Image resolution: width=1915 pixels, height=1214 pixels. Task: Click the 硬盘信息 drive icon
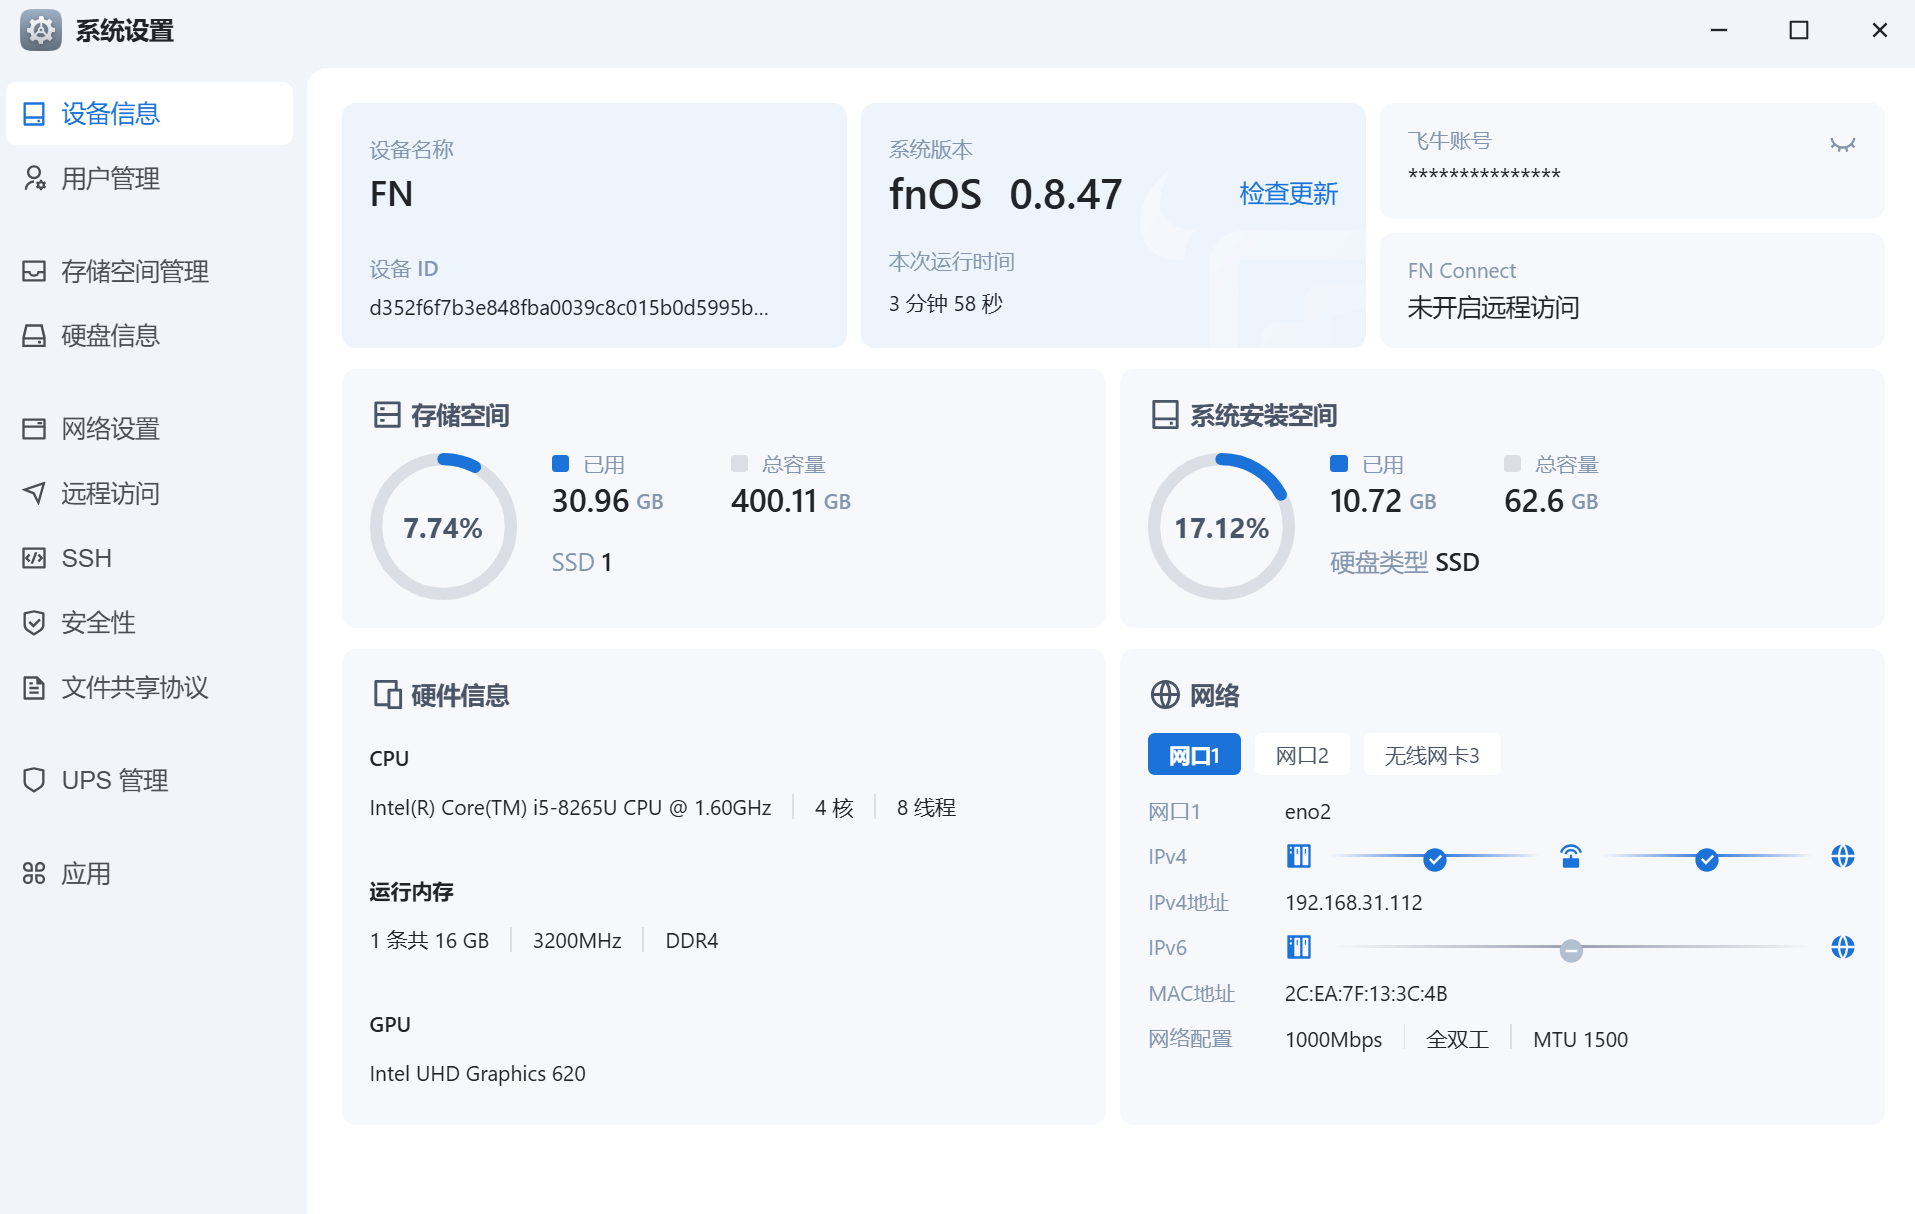[x=34, y=336]
